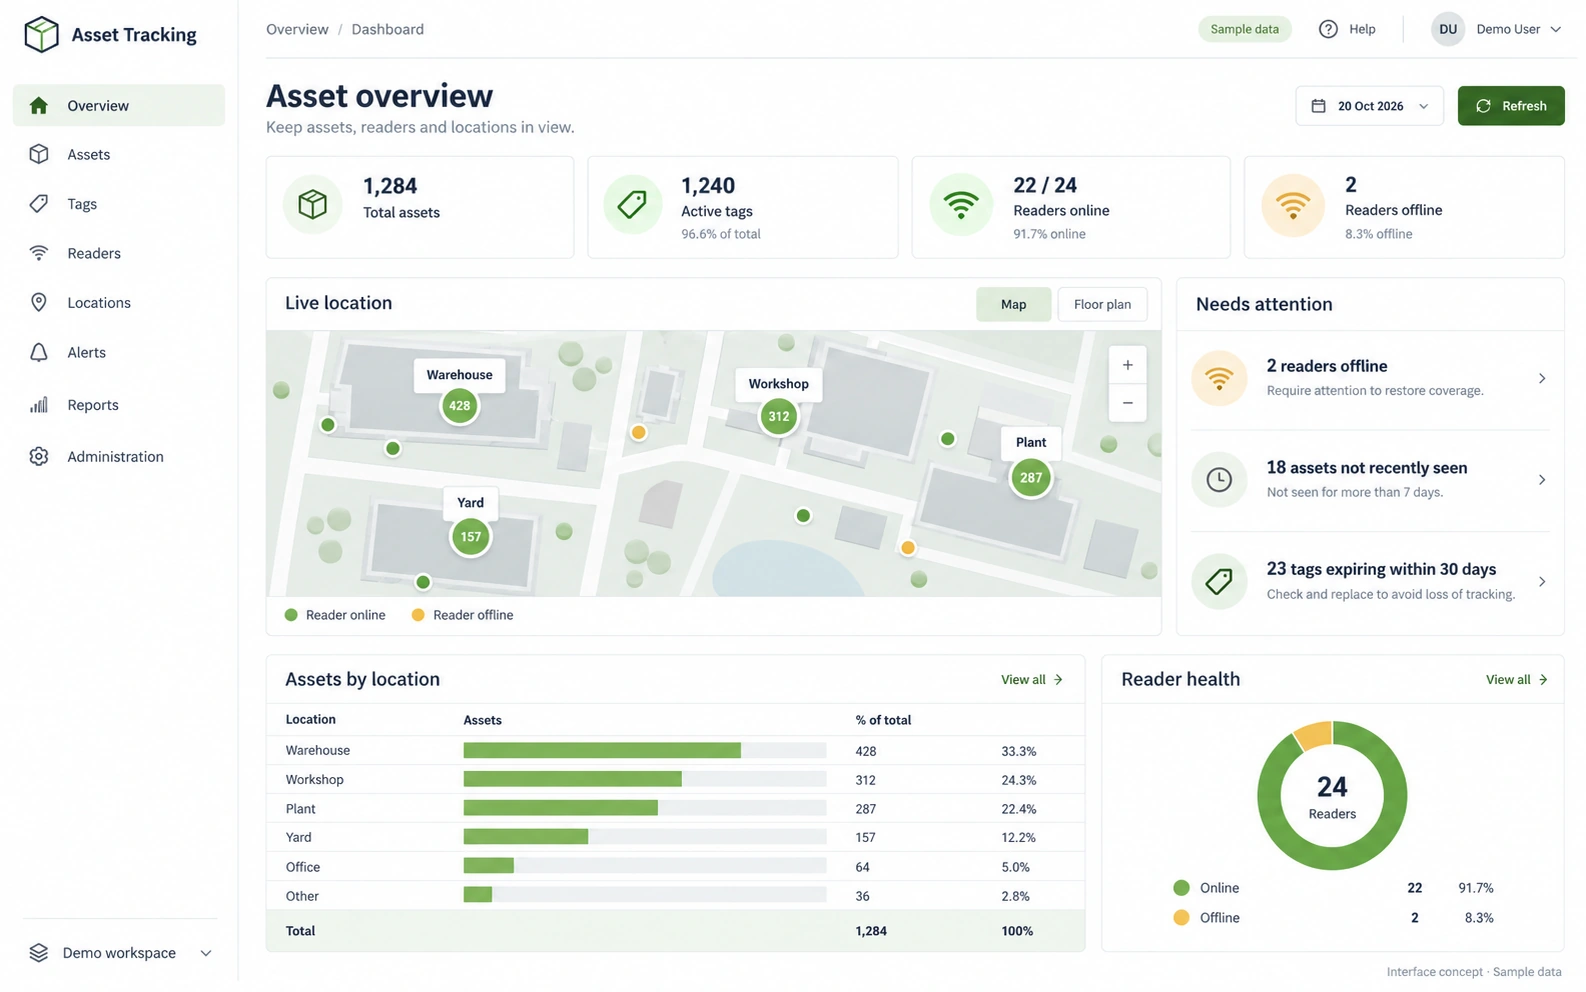Open 18 assets not recently seen chevron

pos(1542,480)
